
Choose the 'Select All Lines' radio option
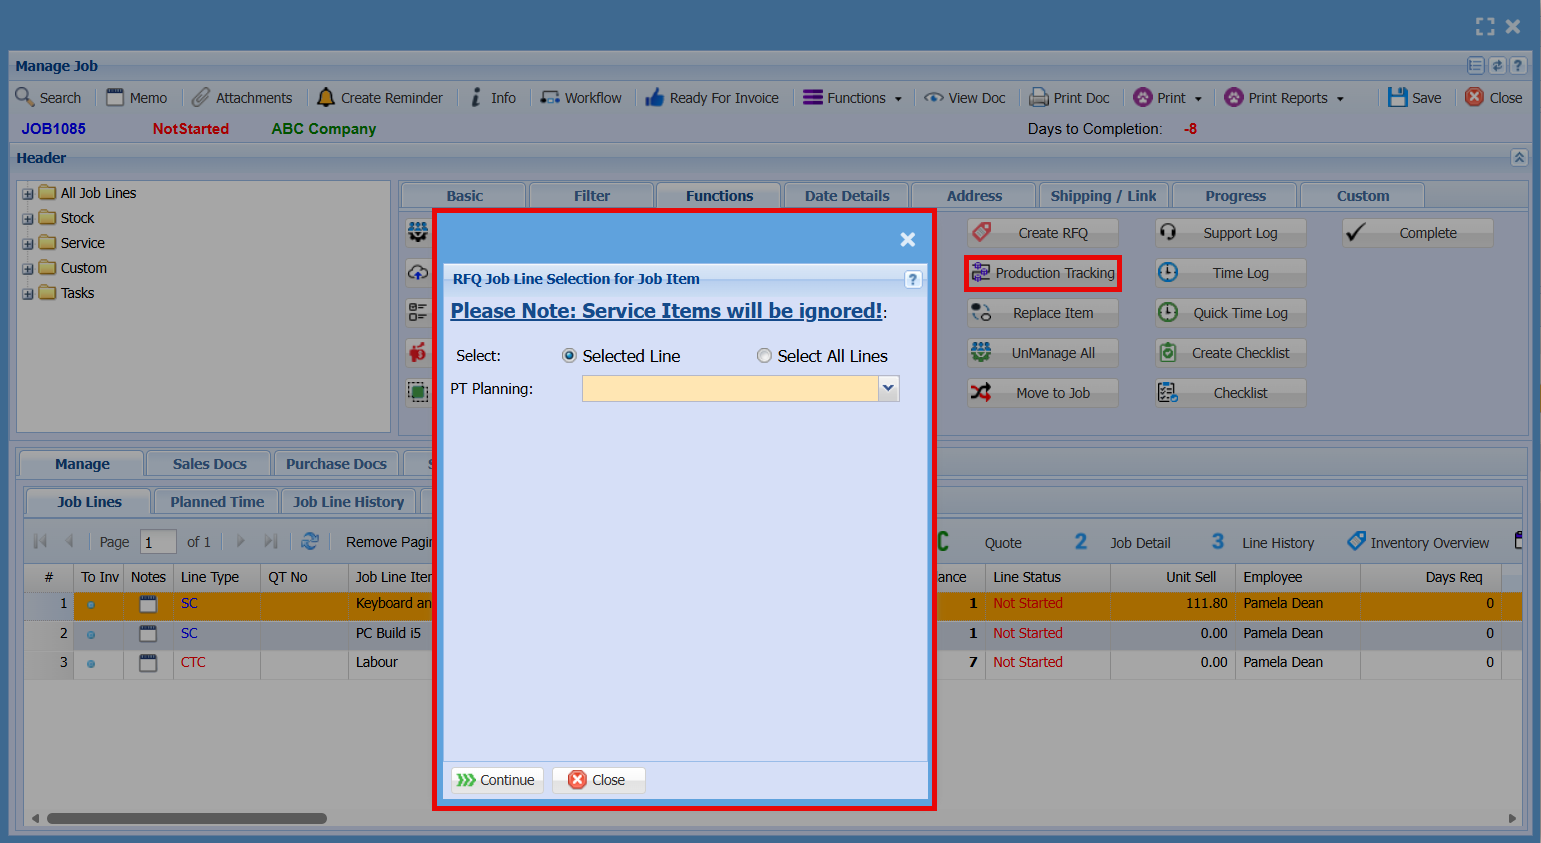(x=764, y=356)
